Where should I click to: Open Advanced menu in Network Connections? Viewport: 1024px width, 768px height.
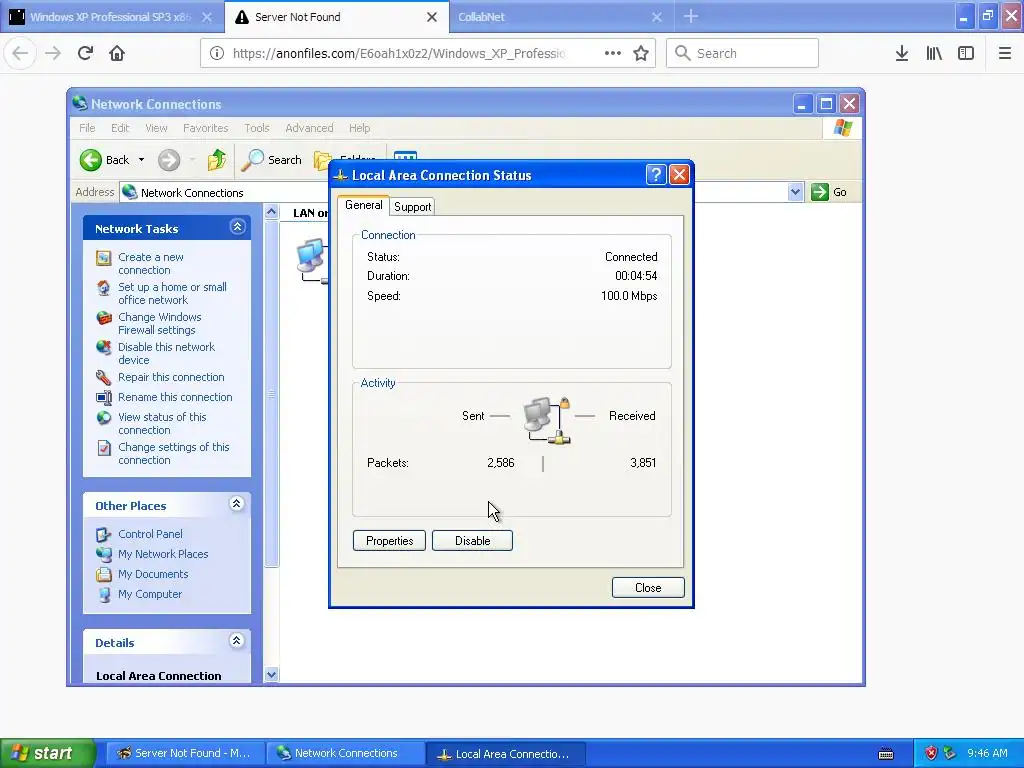[309, 128]
